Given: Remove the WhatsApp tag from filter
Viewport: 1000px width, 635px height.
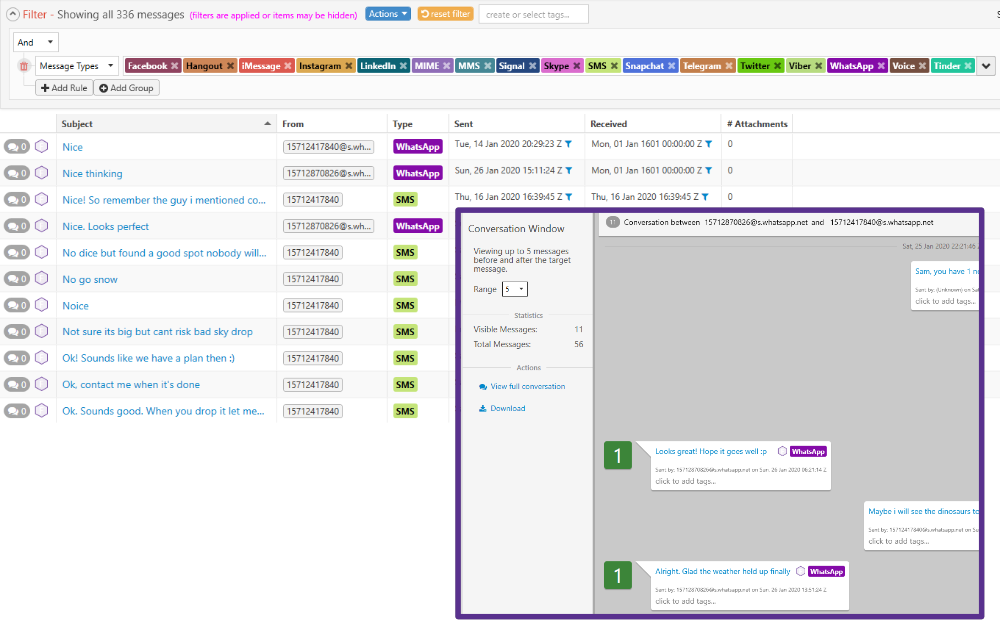Looking at the screenshot, I should [x=881, y=66].
